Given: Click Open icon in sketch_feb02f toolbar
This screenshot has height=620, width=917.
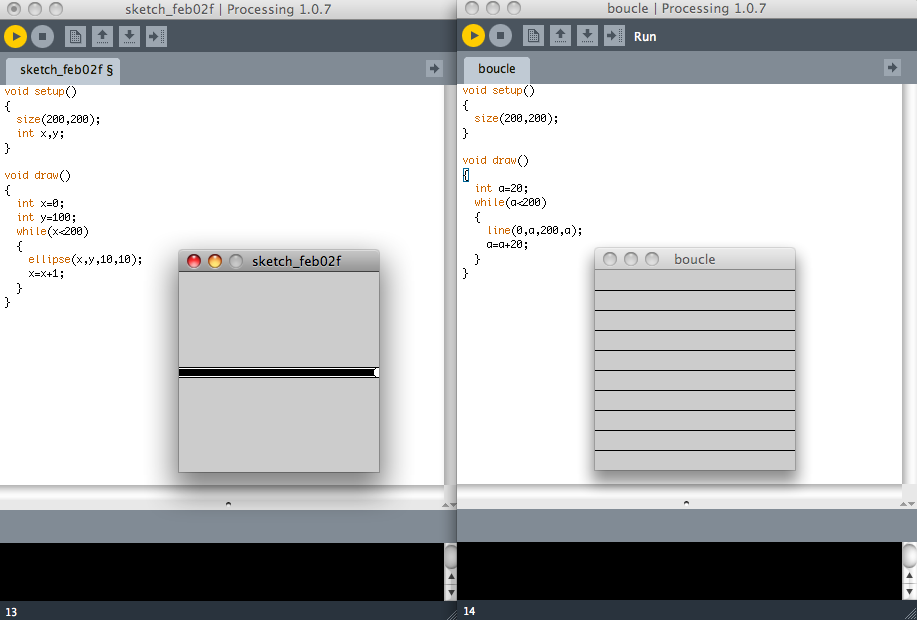Looking at the screenshot, I should coord(102,37).
